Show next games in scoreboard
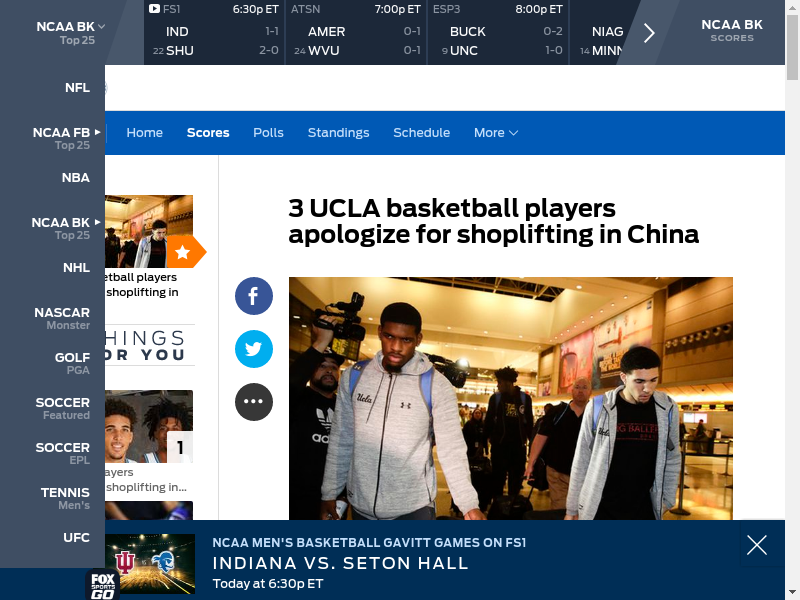 click(x=648, y=33)
